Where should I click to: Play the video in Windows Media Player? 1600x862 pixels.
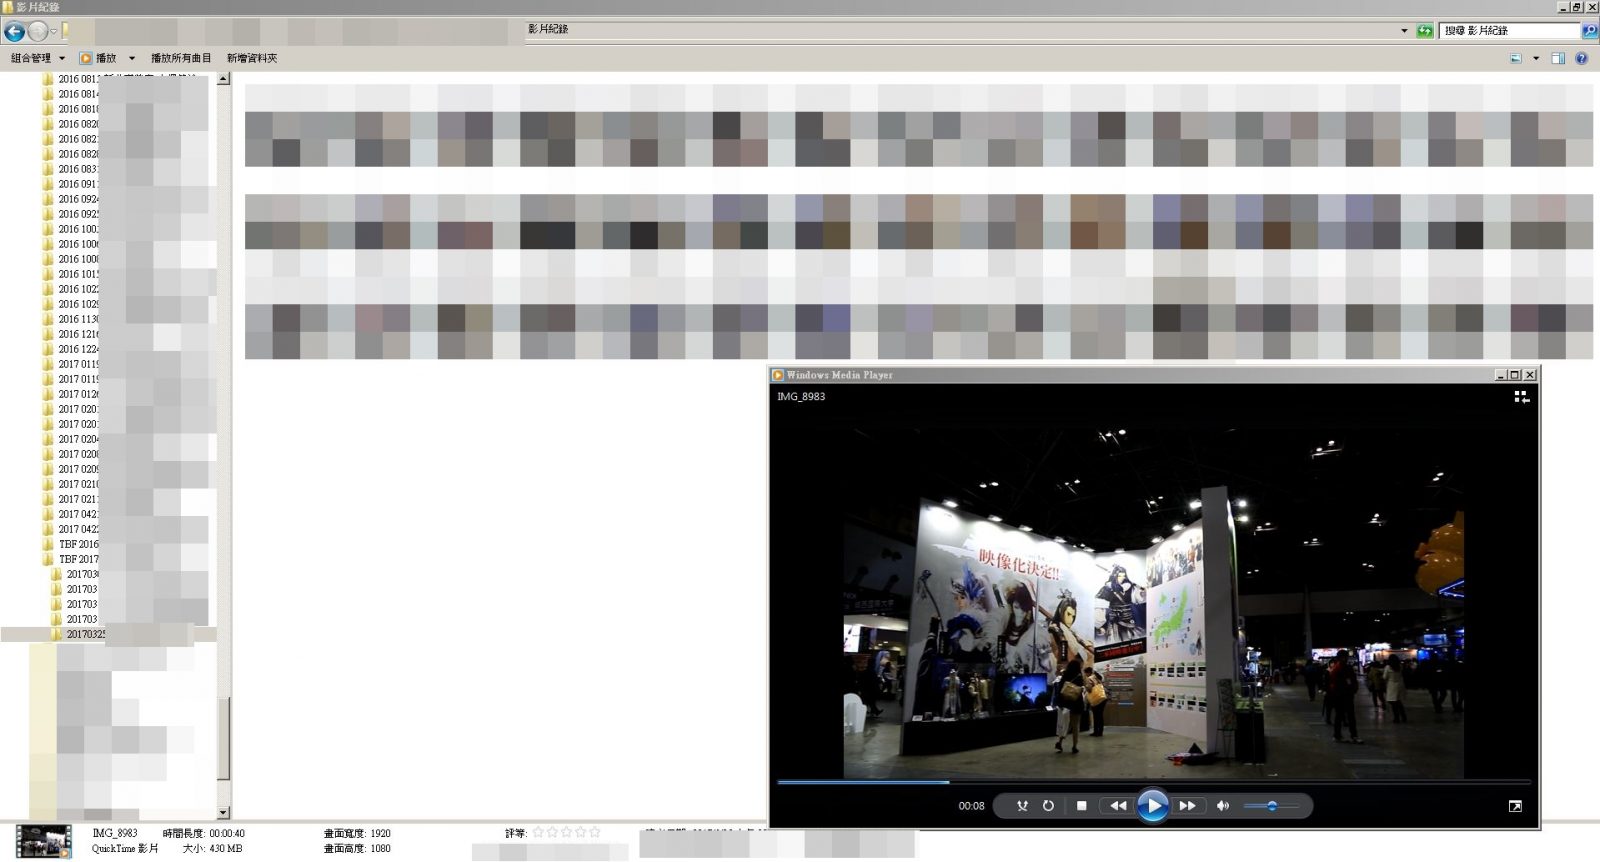pos(1152,805)
